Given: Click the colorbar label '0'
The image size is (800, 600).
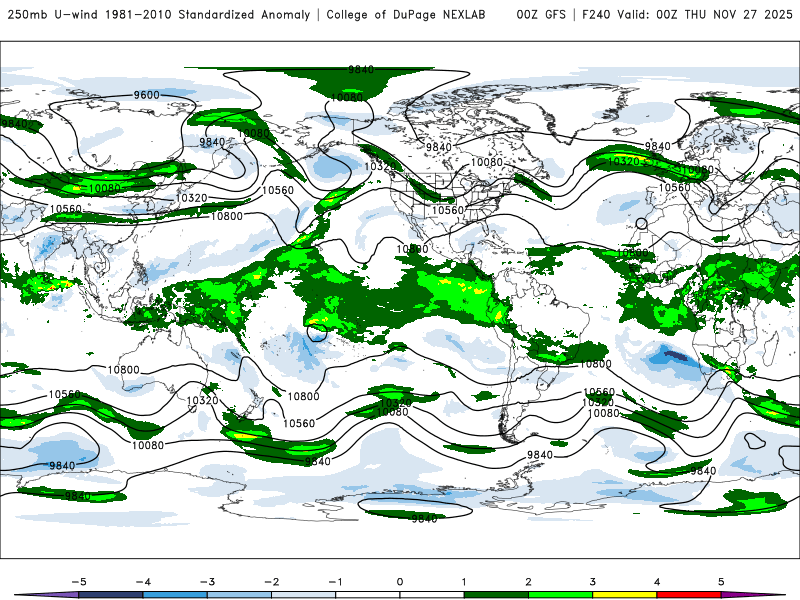Looking at the screenshot, I should 399,582.
